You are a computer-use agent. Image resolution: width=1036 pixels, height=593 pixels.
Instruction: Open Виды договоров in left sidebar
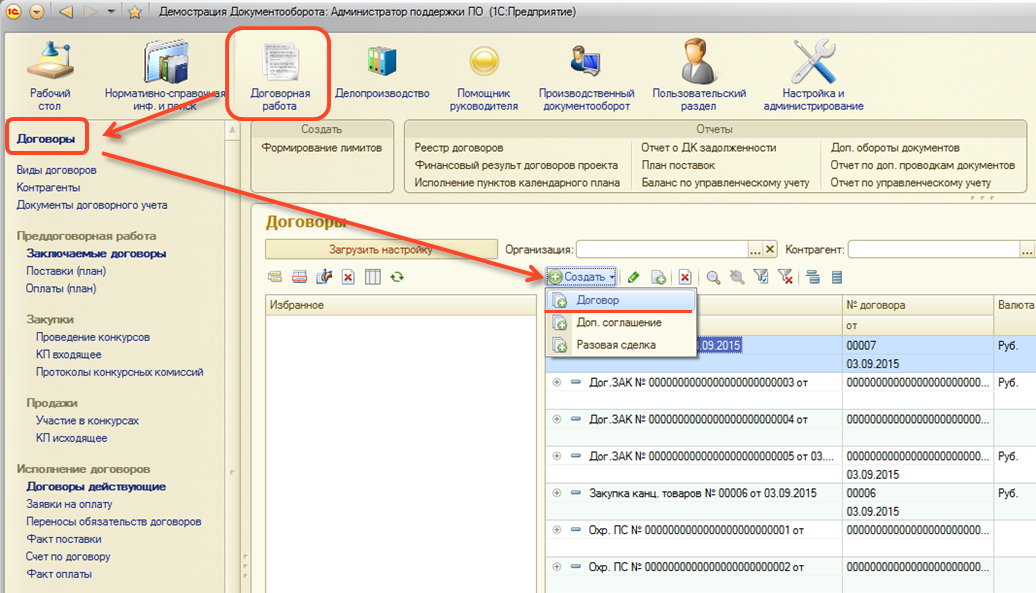pyautogui.click(x=57, y=170)
